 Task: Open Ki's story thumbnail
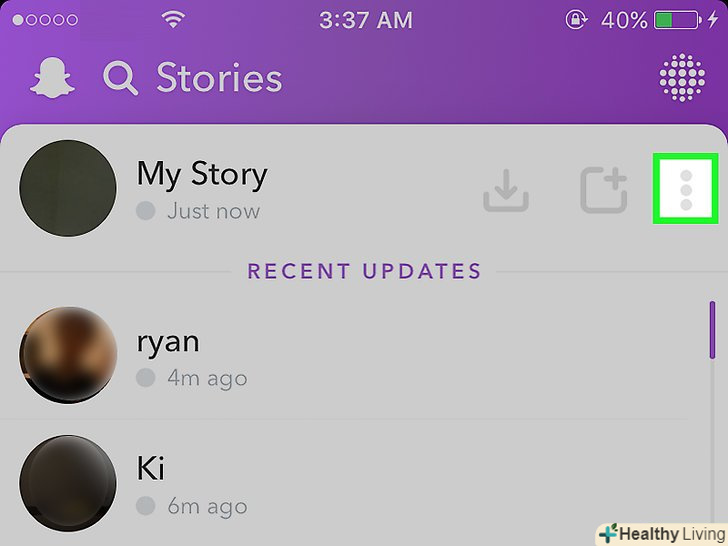click(68, 483)
